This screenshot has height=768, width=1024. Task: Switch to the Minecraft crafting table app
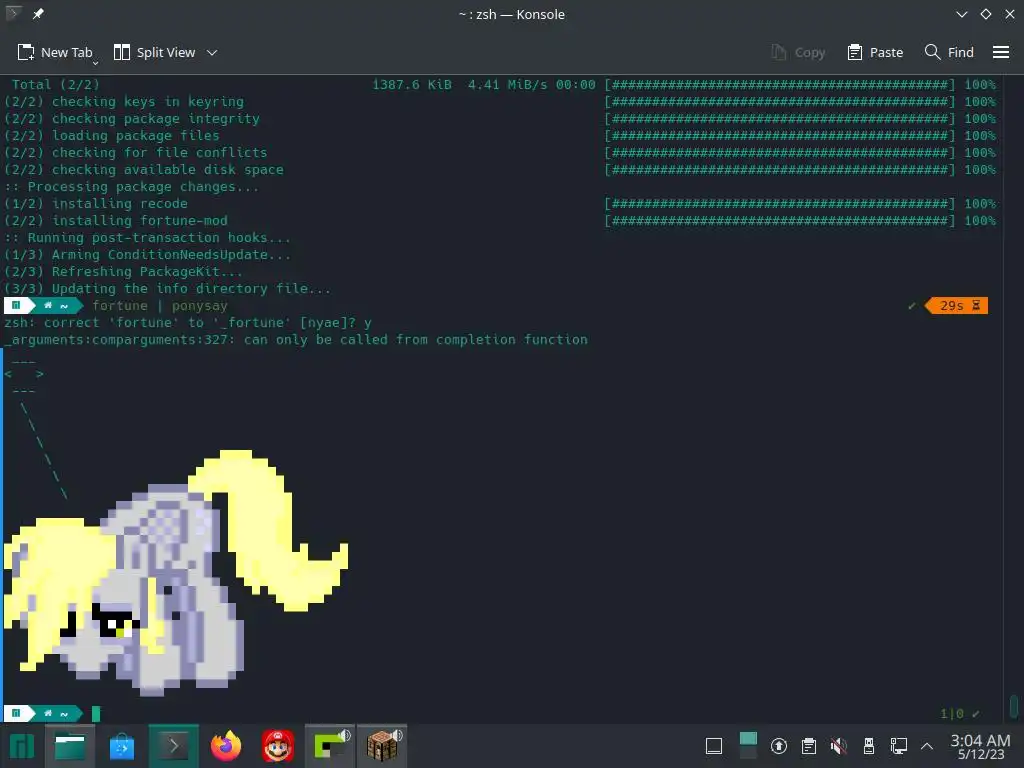click(x=382, y=746)
